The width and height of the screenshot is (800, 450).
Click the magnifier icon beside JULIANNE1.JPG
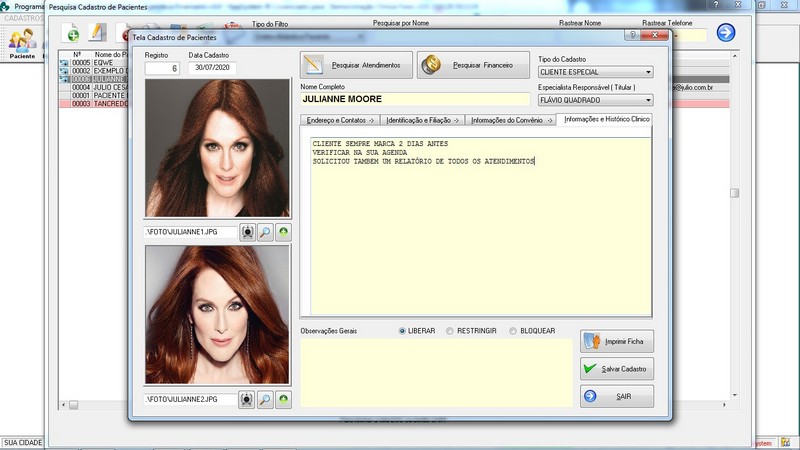click(265, 232)
